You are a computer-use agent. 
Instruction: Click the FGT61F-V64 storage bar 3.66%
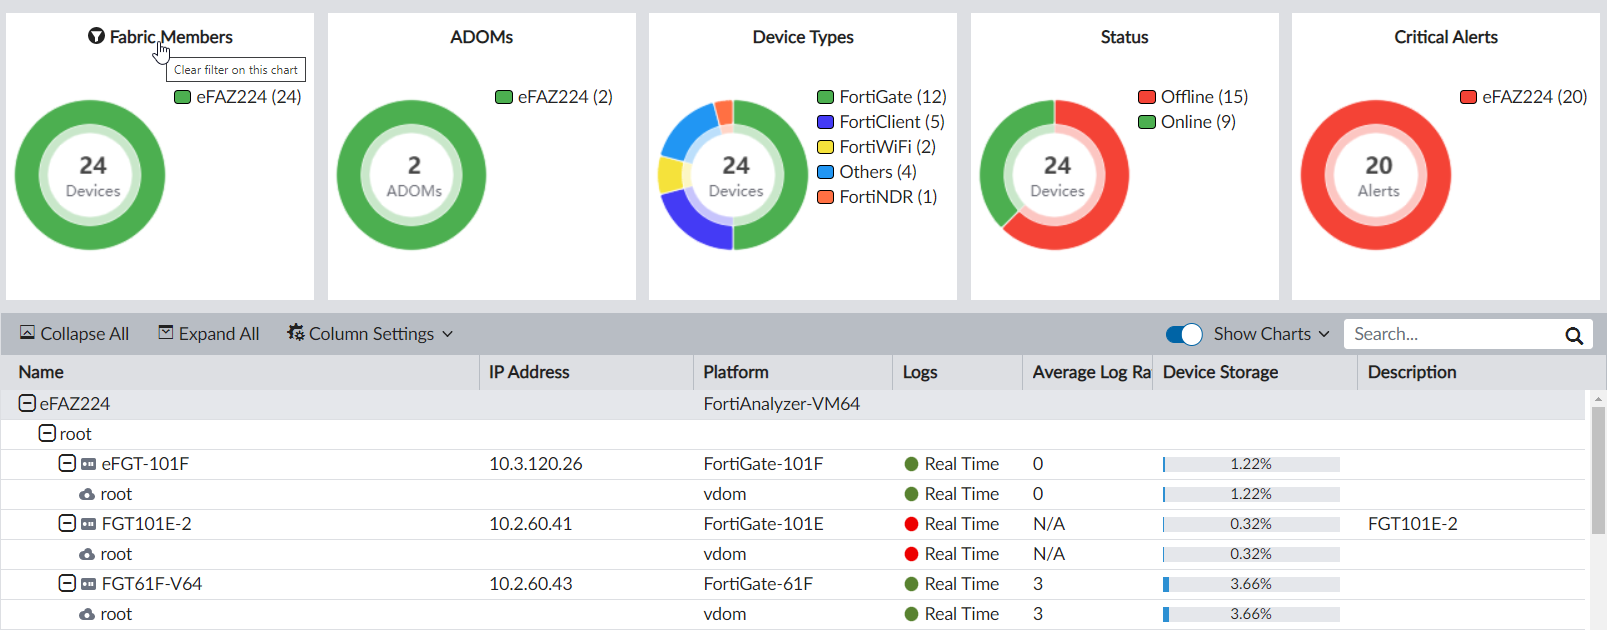click(x=1251, y=584)
